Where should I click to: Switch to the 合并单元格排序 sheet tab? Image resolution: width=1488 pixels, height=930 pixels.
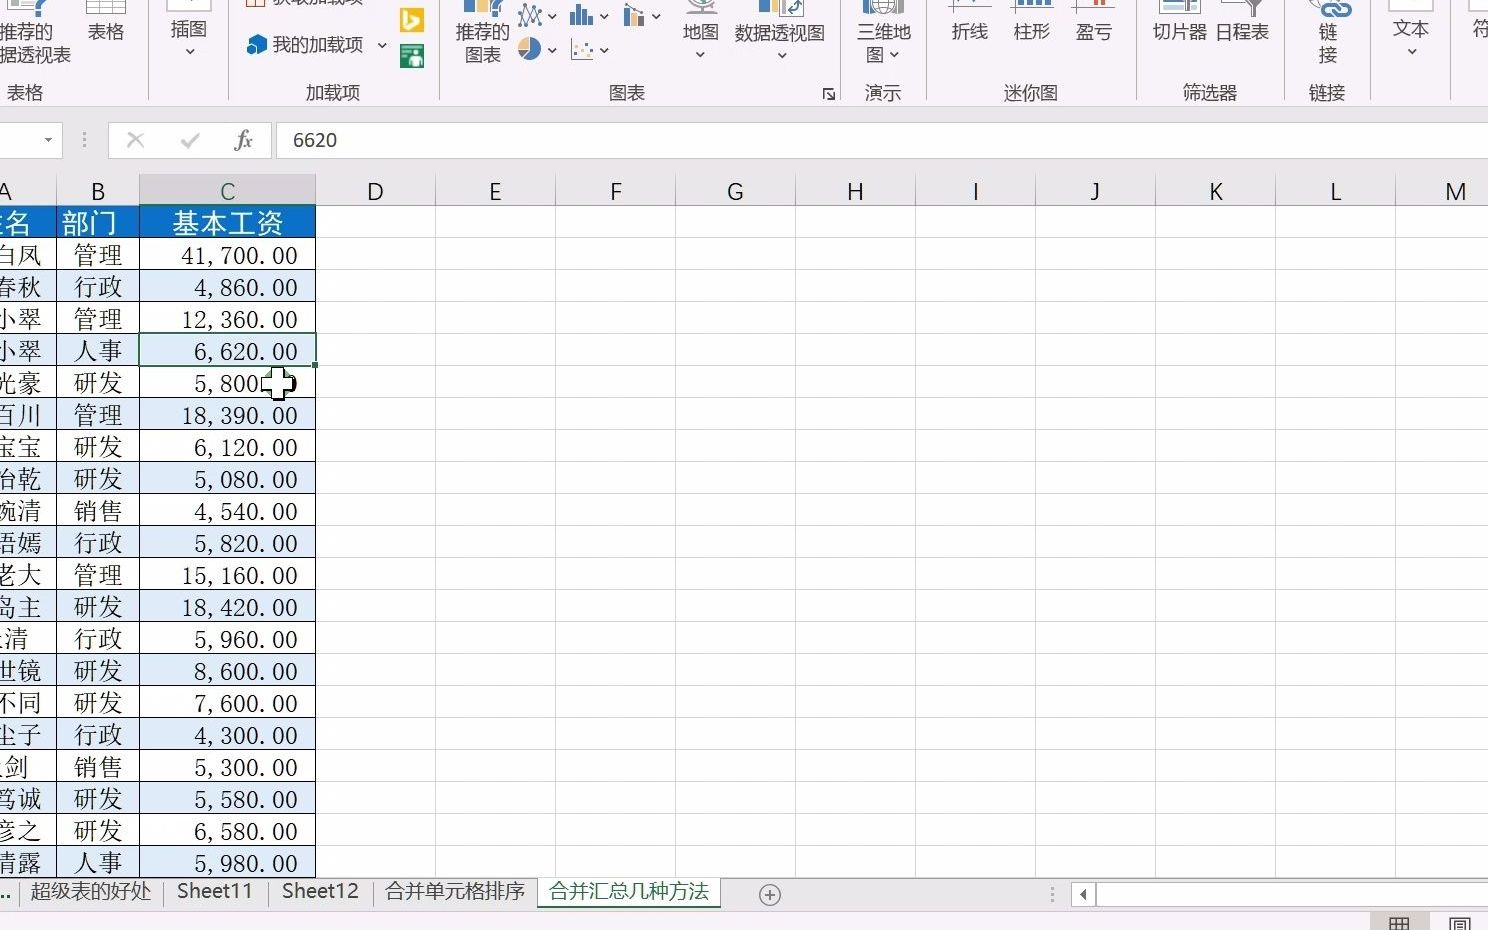click(x=455, y=892)
